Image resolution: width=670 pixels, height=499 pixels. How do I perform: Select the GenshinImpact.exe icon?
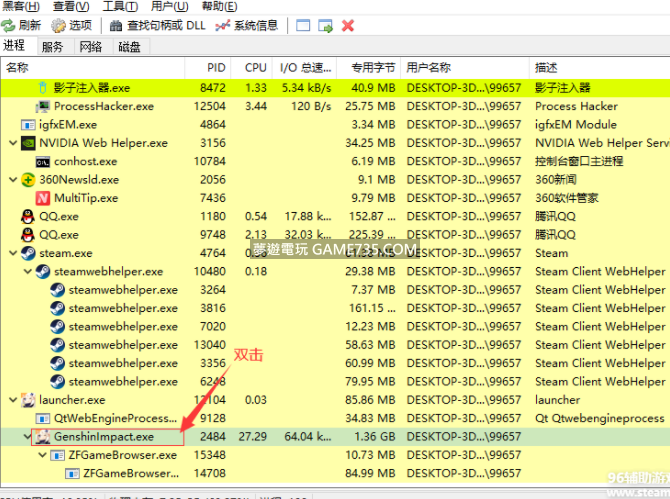point(42,437)
